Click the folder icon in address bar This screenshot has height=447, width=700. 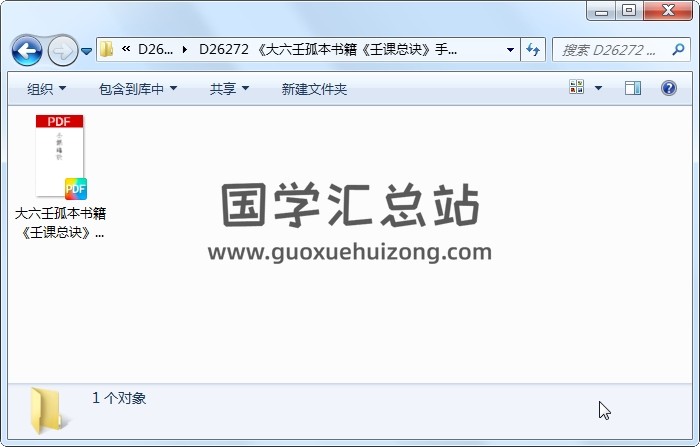106,49
